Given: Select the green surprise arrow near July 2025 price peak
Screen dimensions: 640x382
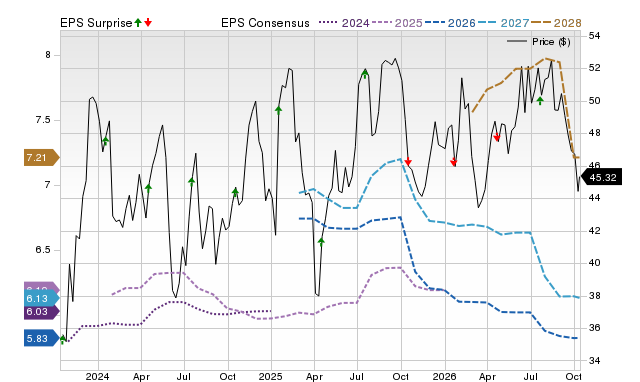Looking at the screenshot, I should 365,73.
